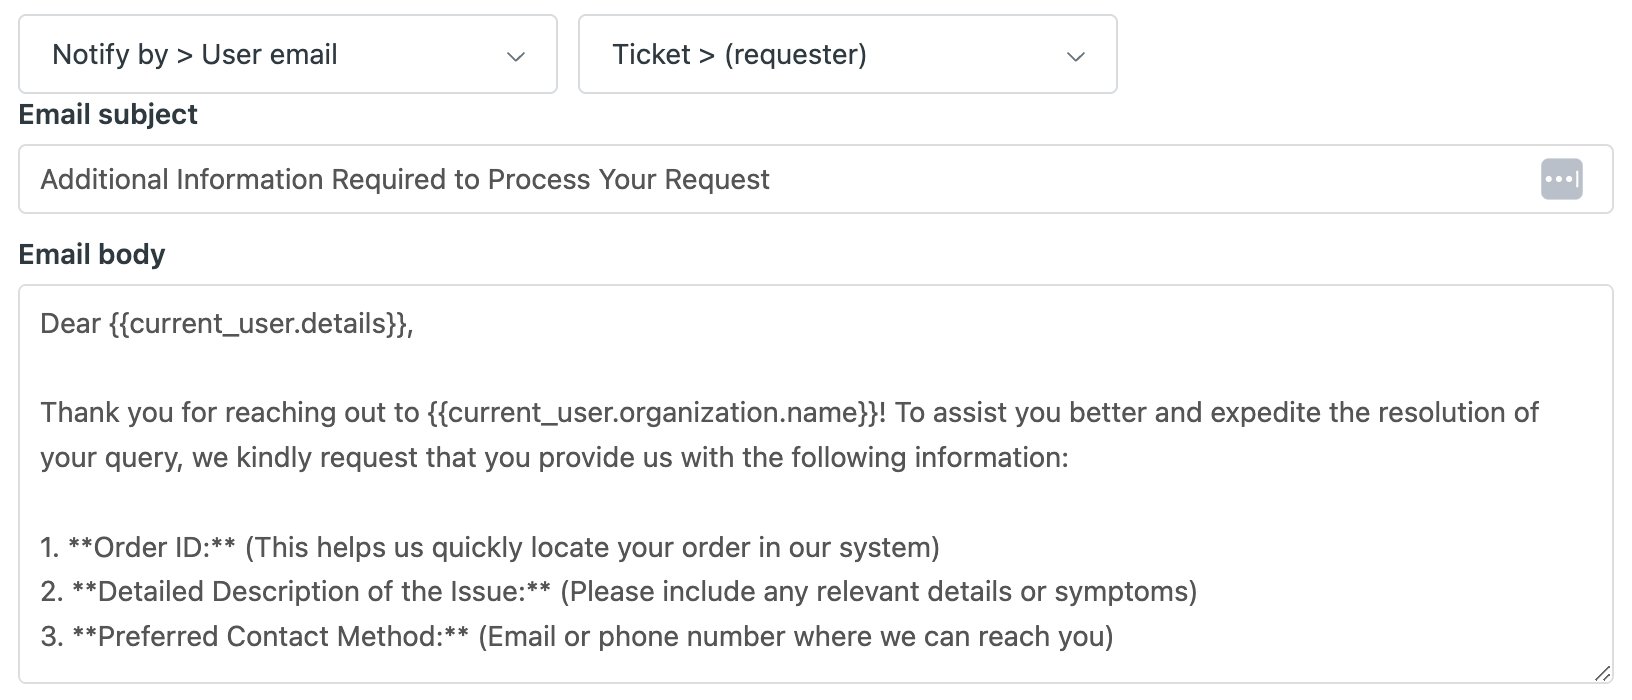The image size is (1632, 700).
Task: Click the chevron on Ticket requester dropdown
Action: coord(1076,56)
